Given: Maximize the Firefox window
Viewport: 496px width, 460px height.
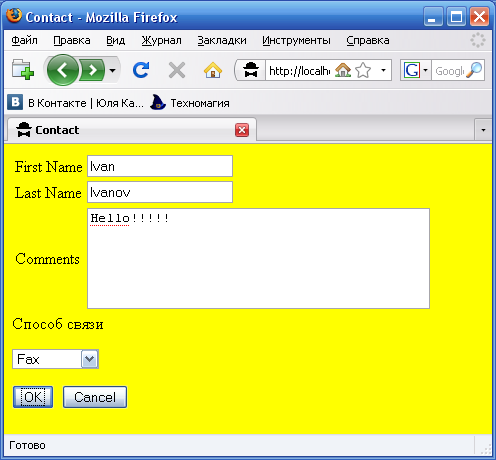Looking at the screenshot, I should 456,16.
